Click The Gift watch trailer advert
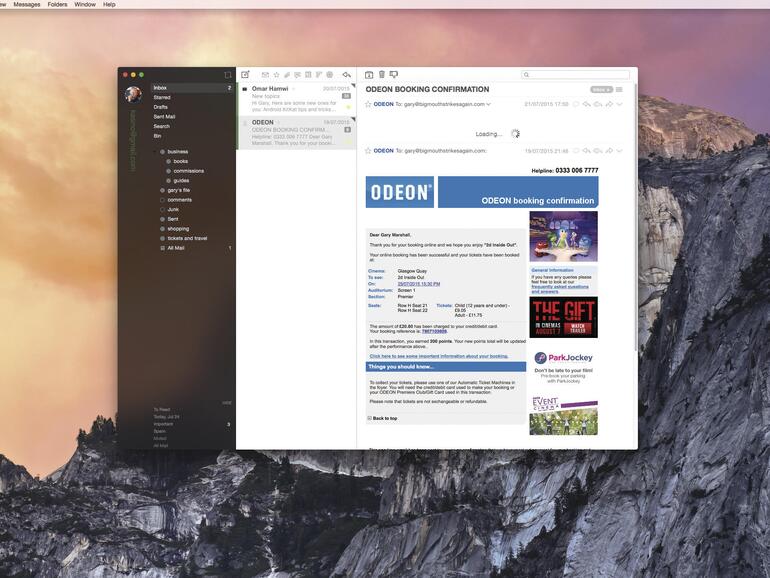This screenshot has height=578, width=770. tap(563, 317)
